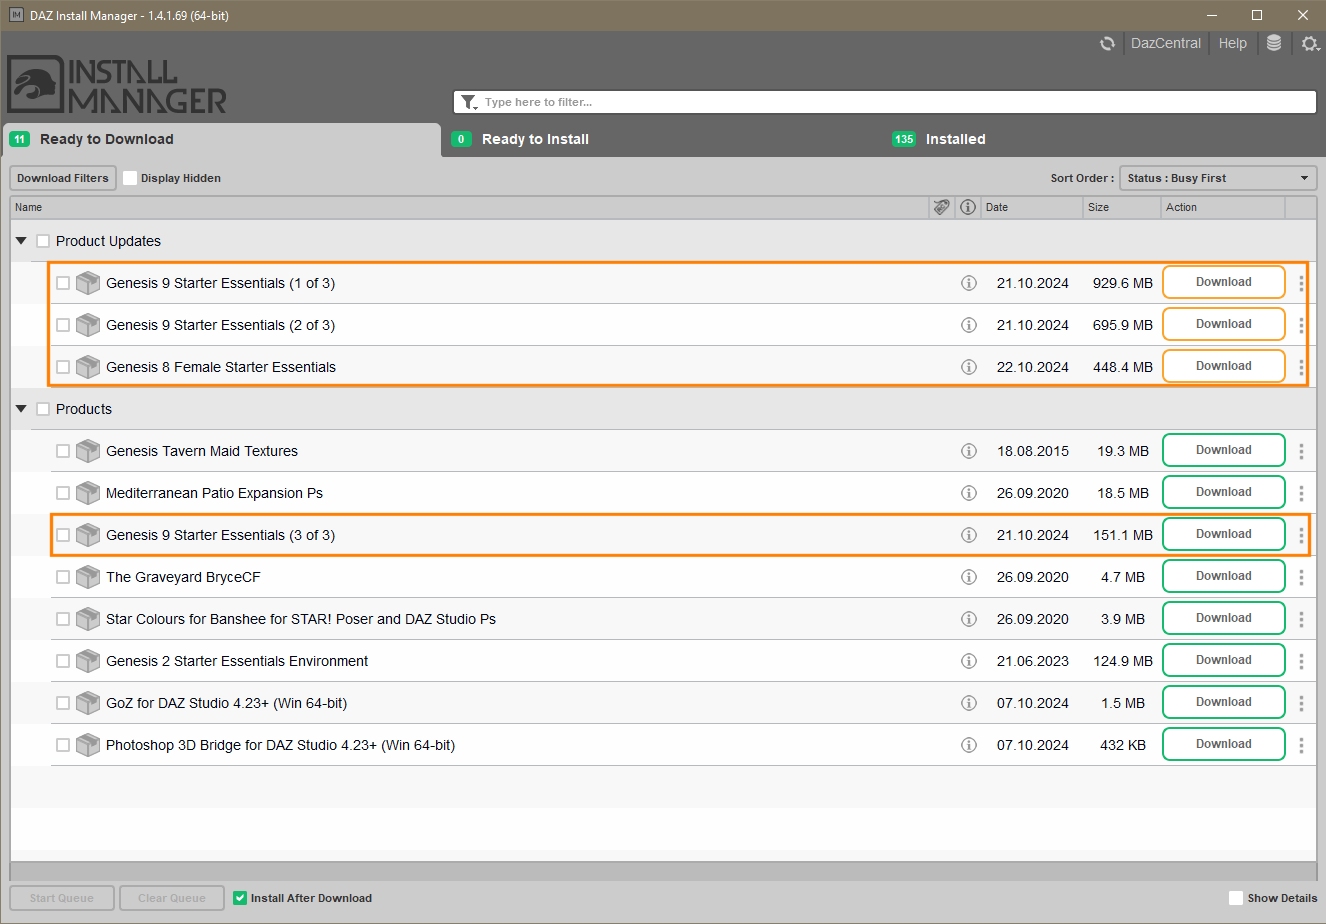The width and height of the screenshot is (1326, 924).
Task: Sort the list by the Date column header
Action: coord(1031,207)
